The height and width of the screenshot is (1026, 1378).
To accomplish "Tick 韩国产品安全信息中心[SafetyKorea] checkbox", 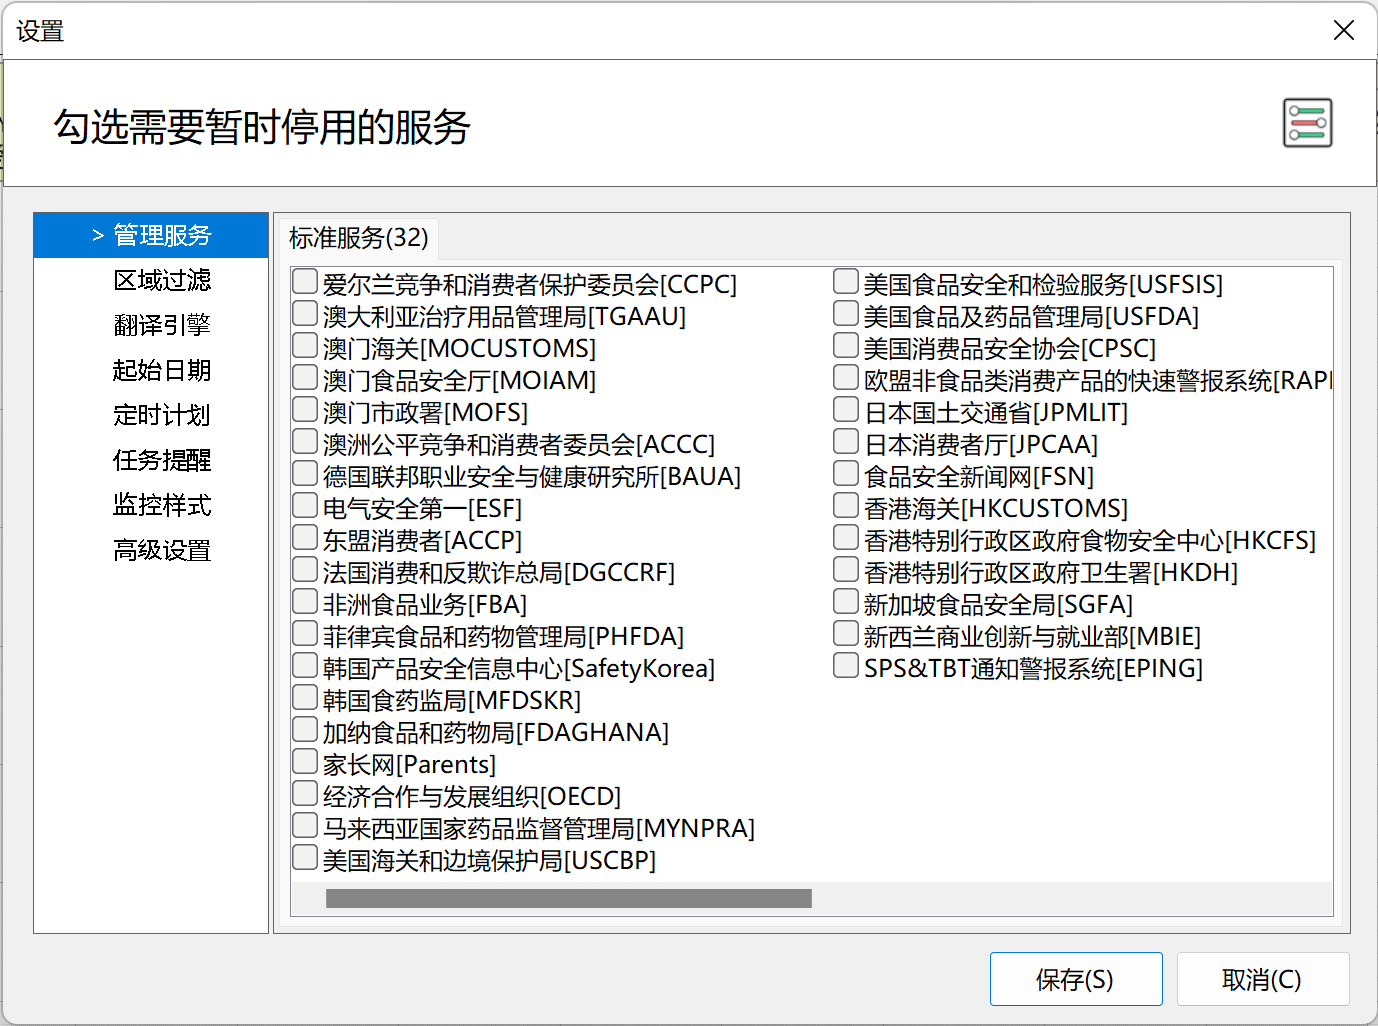I will click(305, 666).
